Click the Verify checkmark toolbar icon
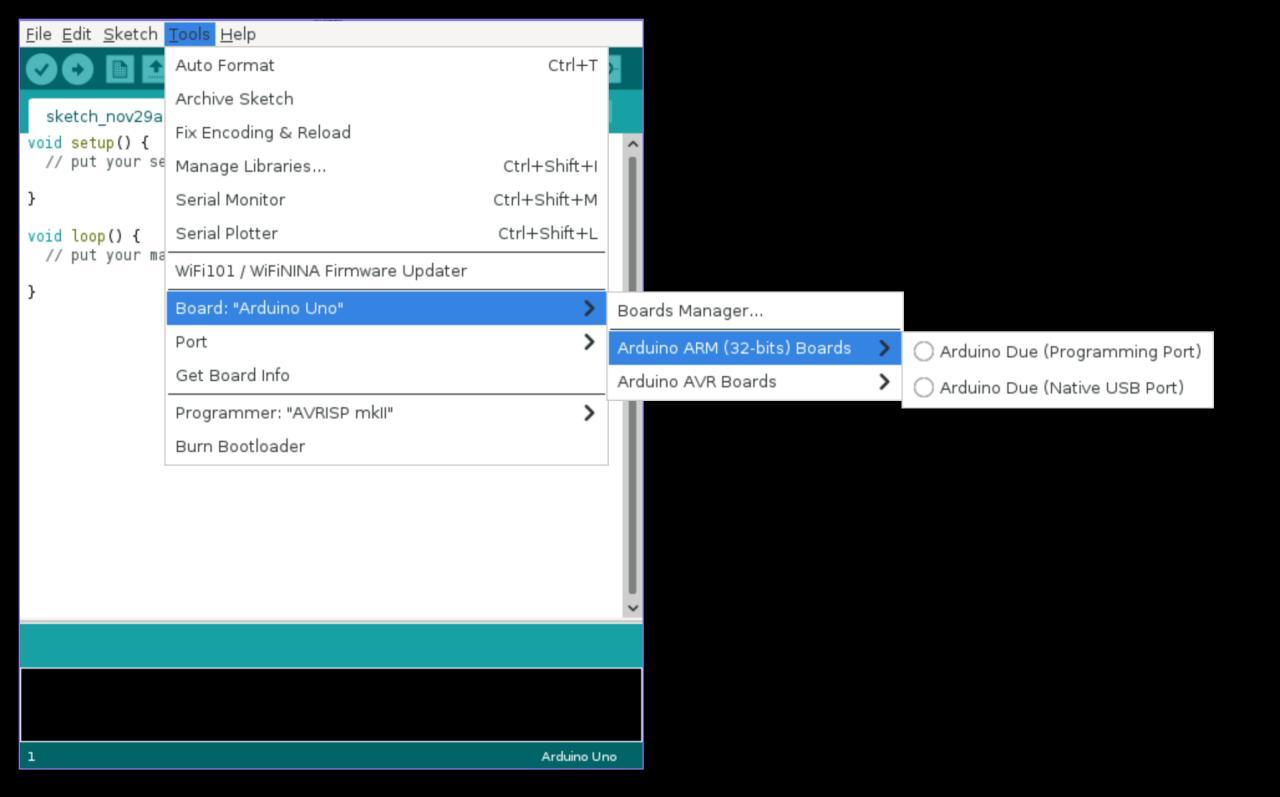 click(41, 69)
